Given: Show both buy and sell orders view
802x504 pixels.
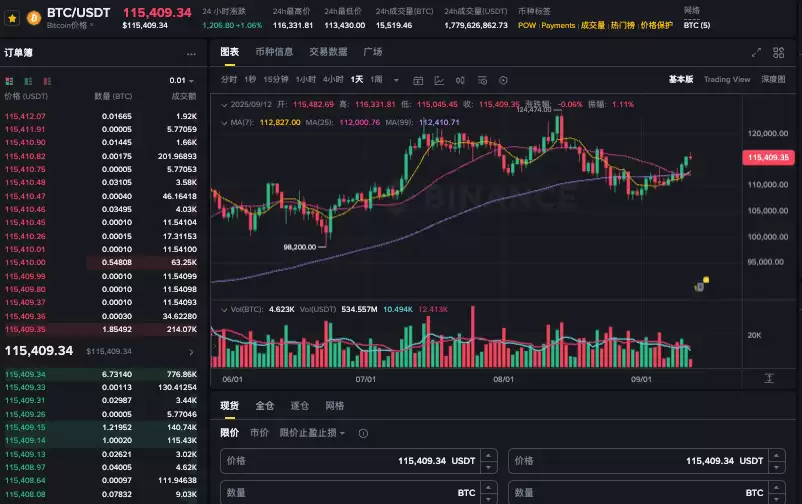Looking at the screenshot, I should pos(9,81).
